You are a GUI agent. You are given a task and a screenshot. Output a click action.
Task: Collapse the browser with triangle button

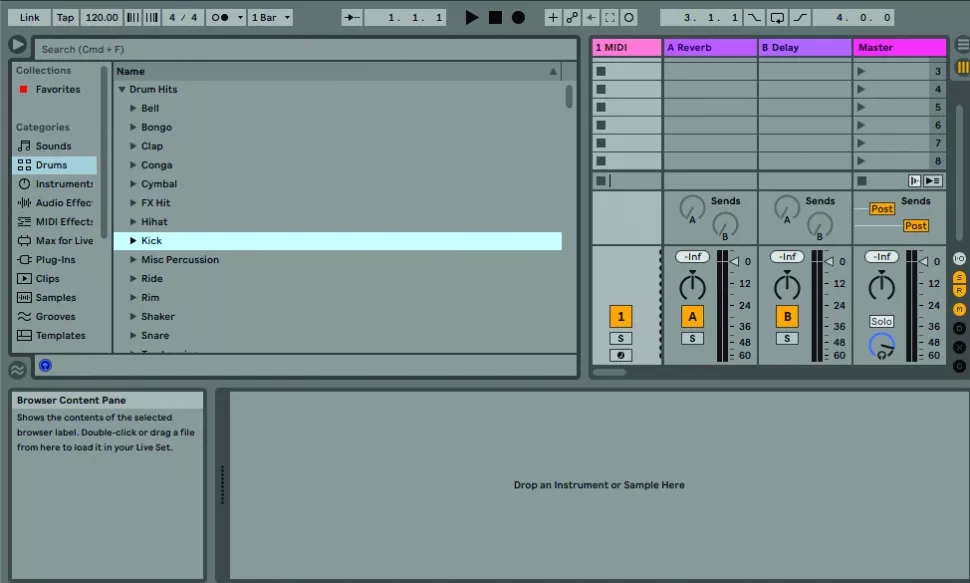(17, 45)
